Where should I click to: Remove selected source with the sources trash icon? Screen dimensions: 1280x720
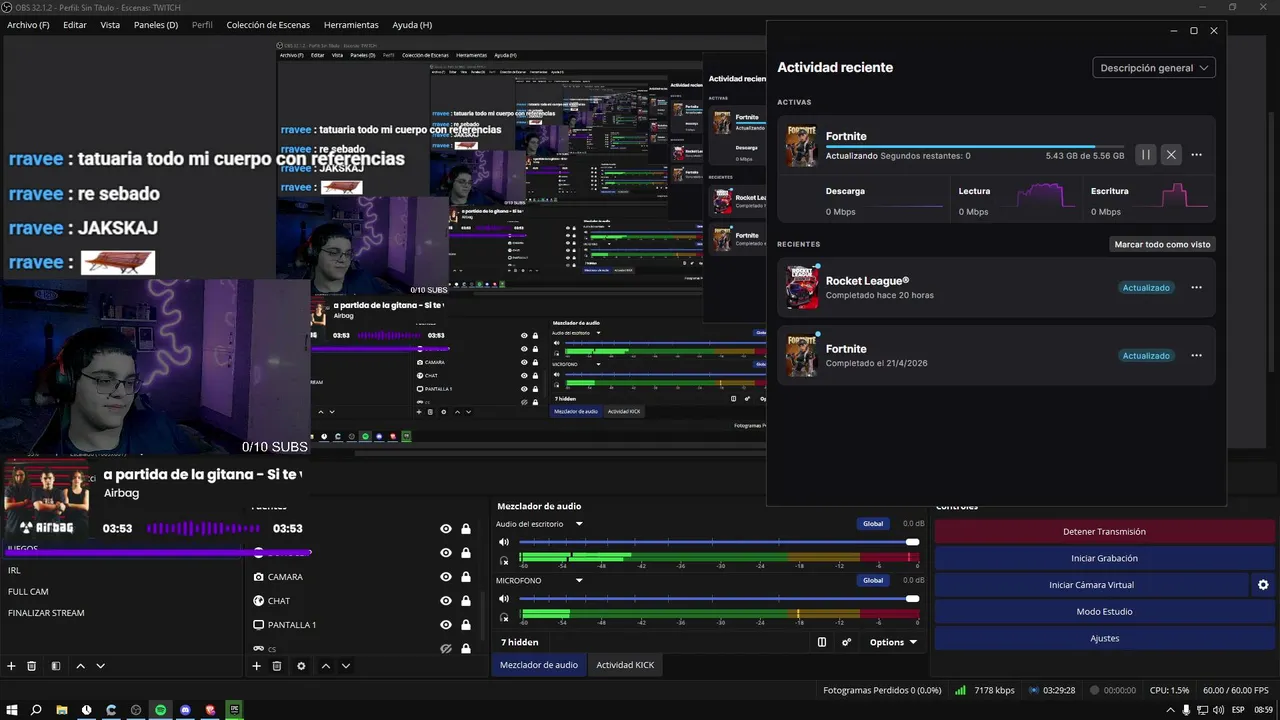pyautogui.click(x=277, y=666)
